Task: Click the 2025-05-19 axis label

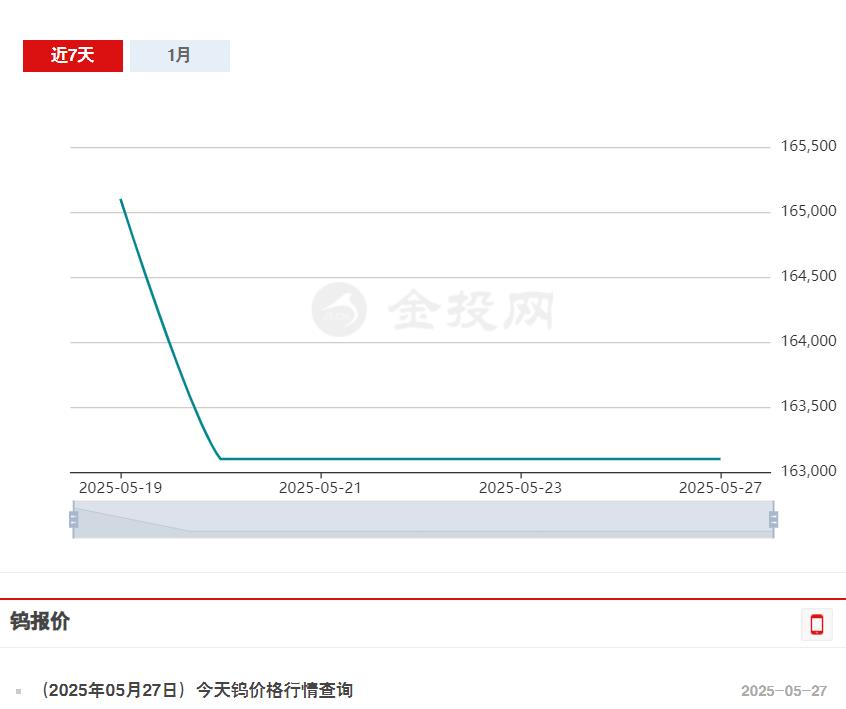Action: coord(120,488)
